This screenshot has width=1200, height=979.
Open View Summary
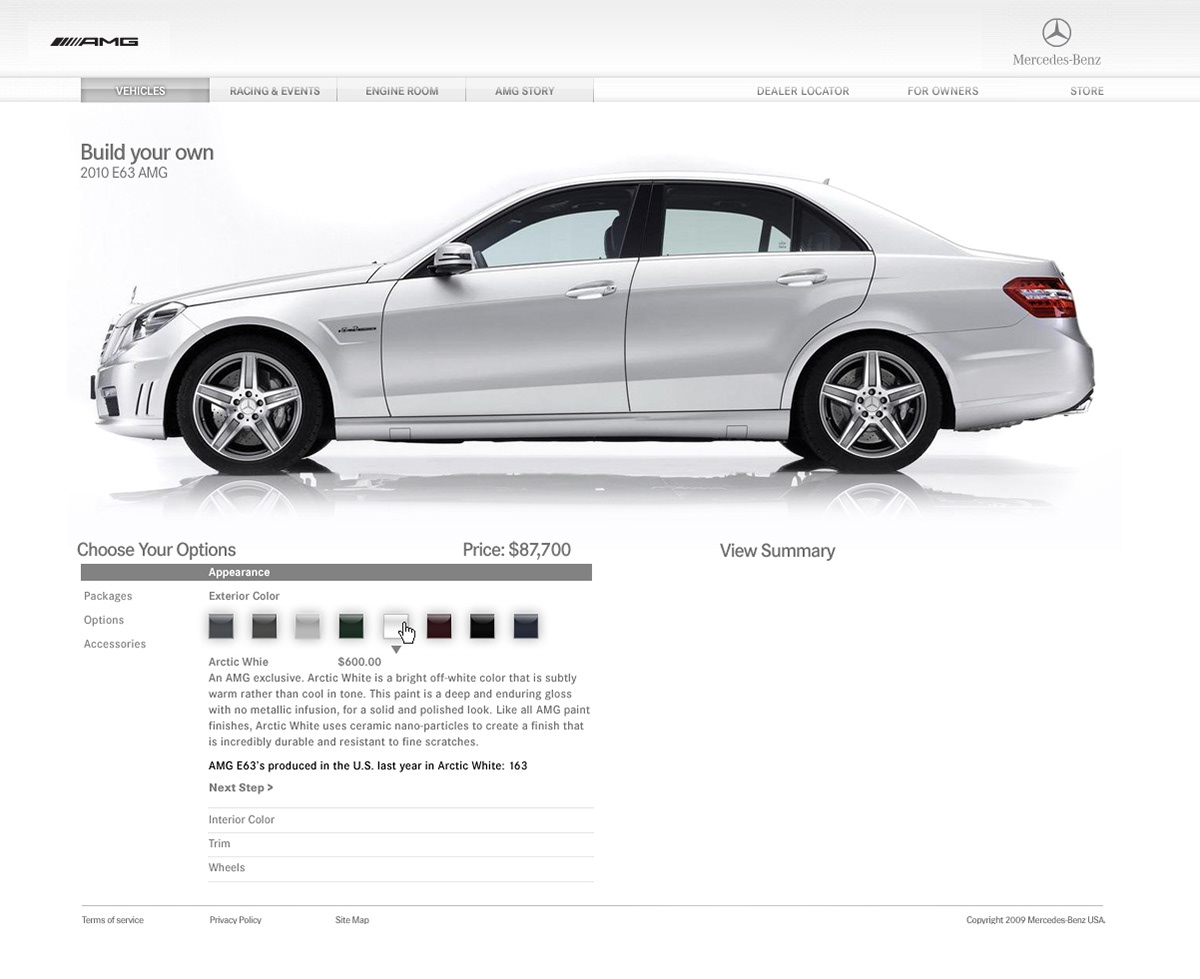pyautogui.click(x=777, y=551)
